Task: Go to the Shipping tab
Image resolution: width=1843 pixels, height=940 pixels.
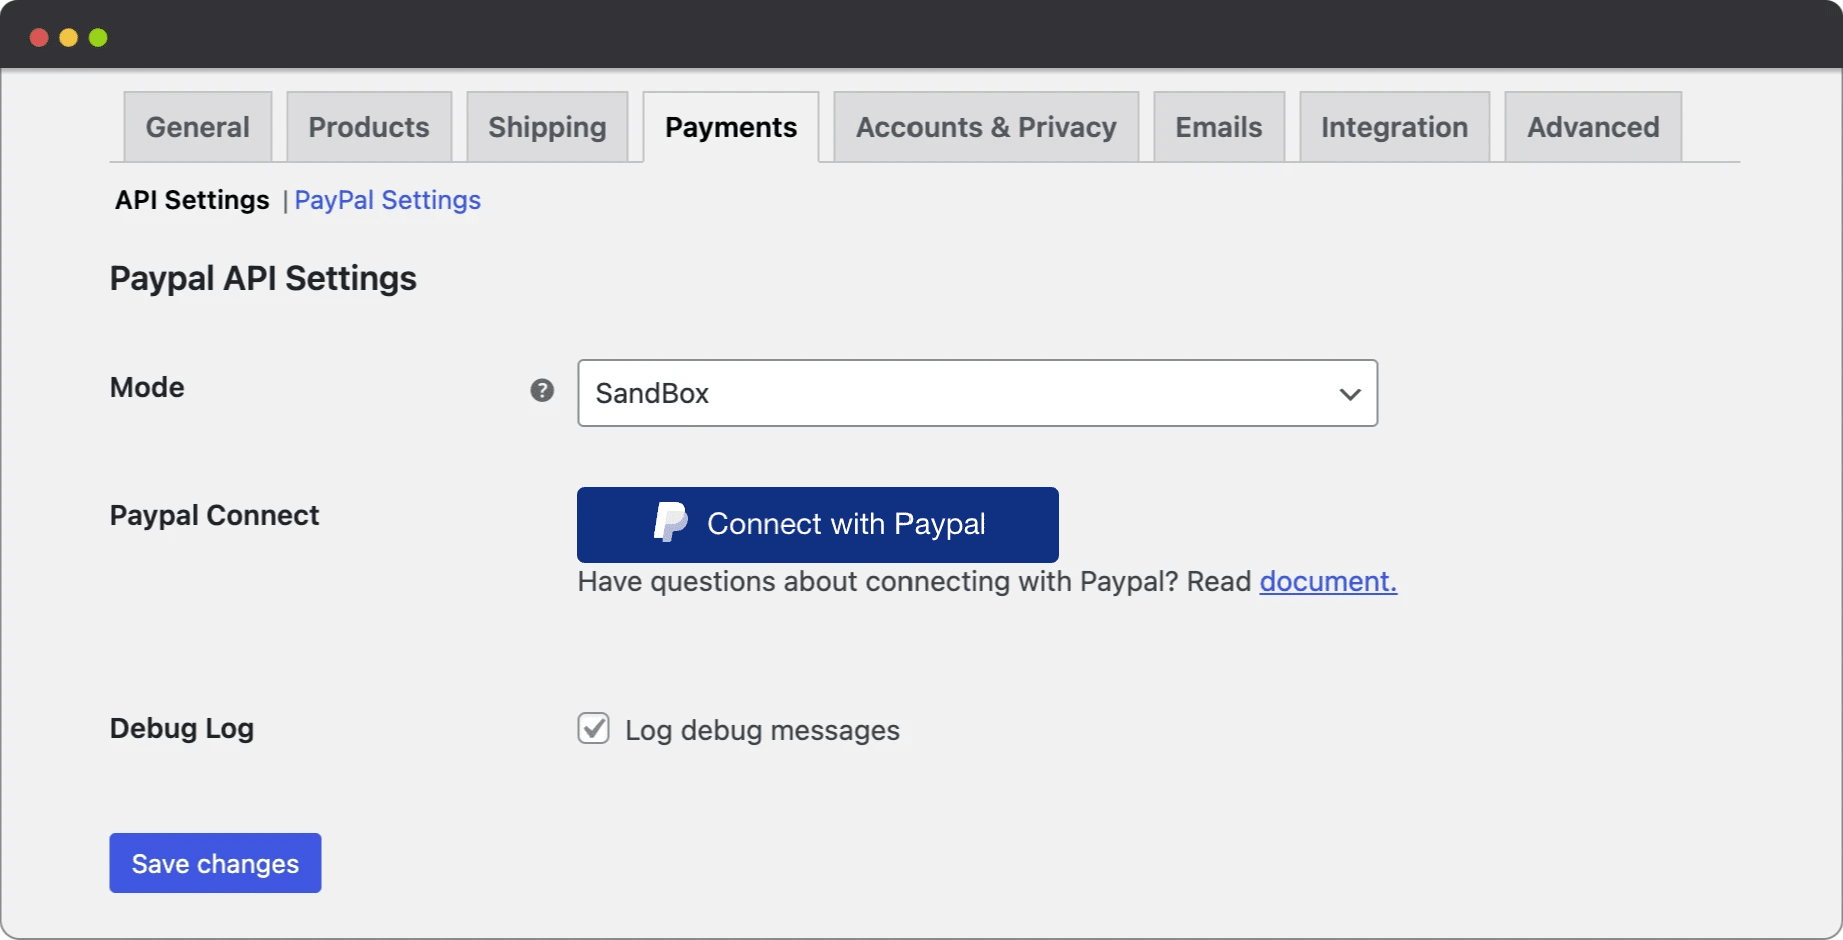Action: pos(547,127)
